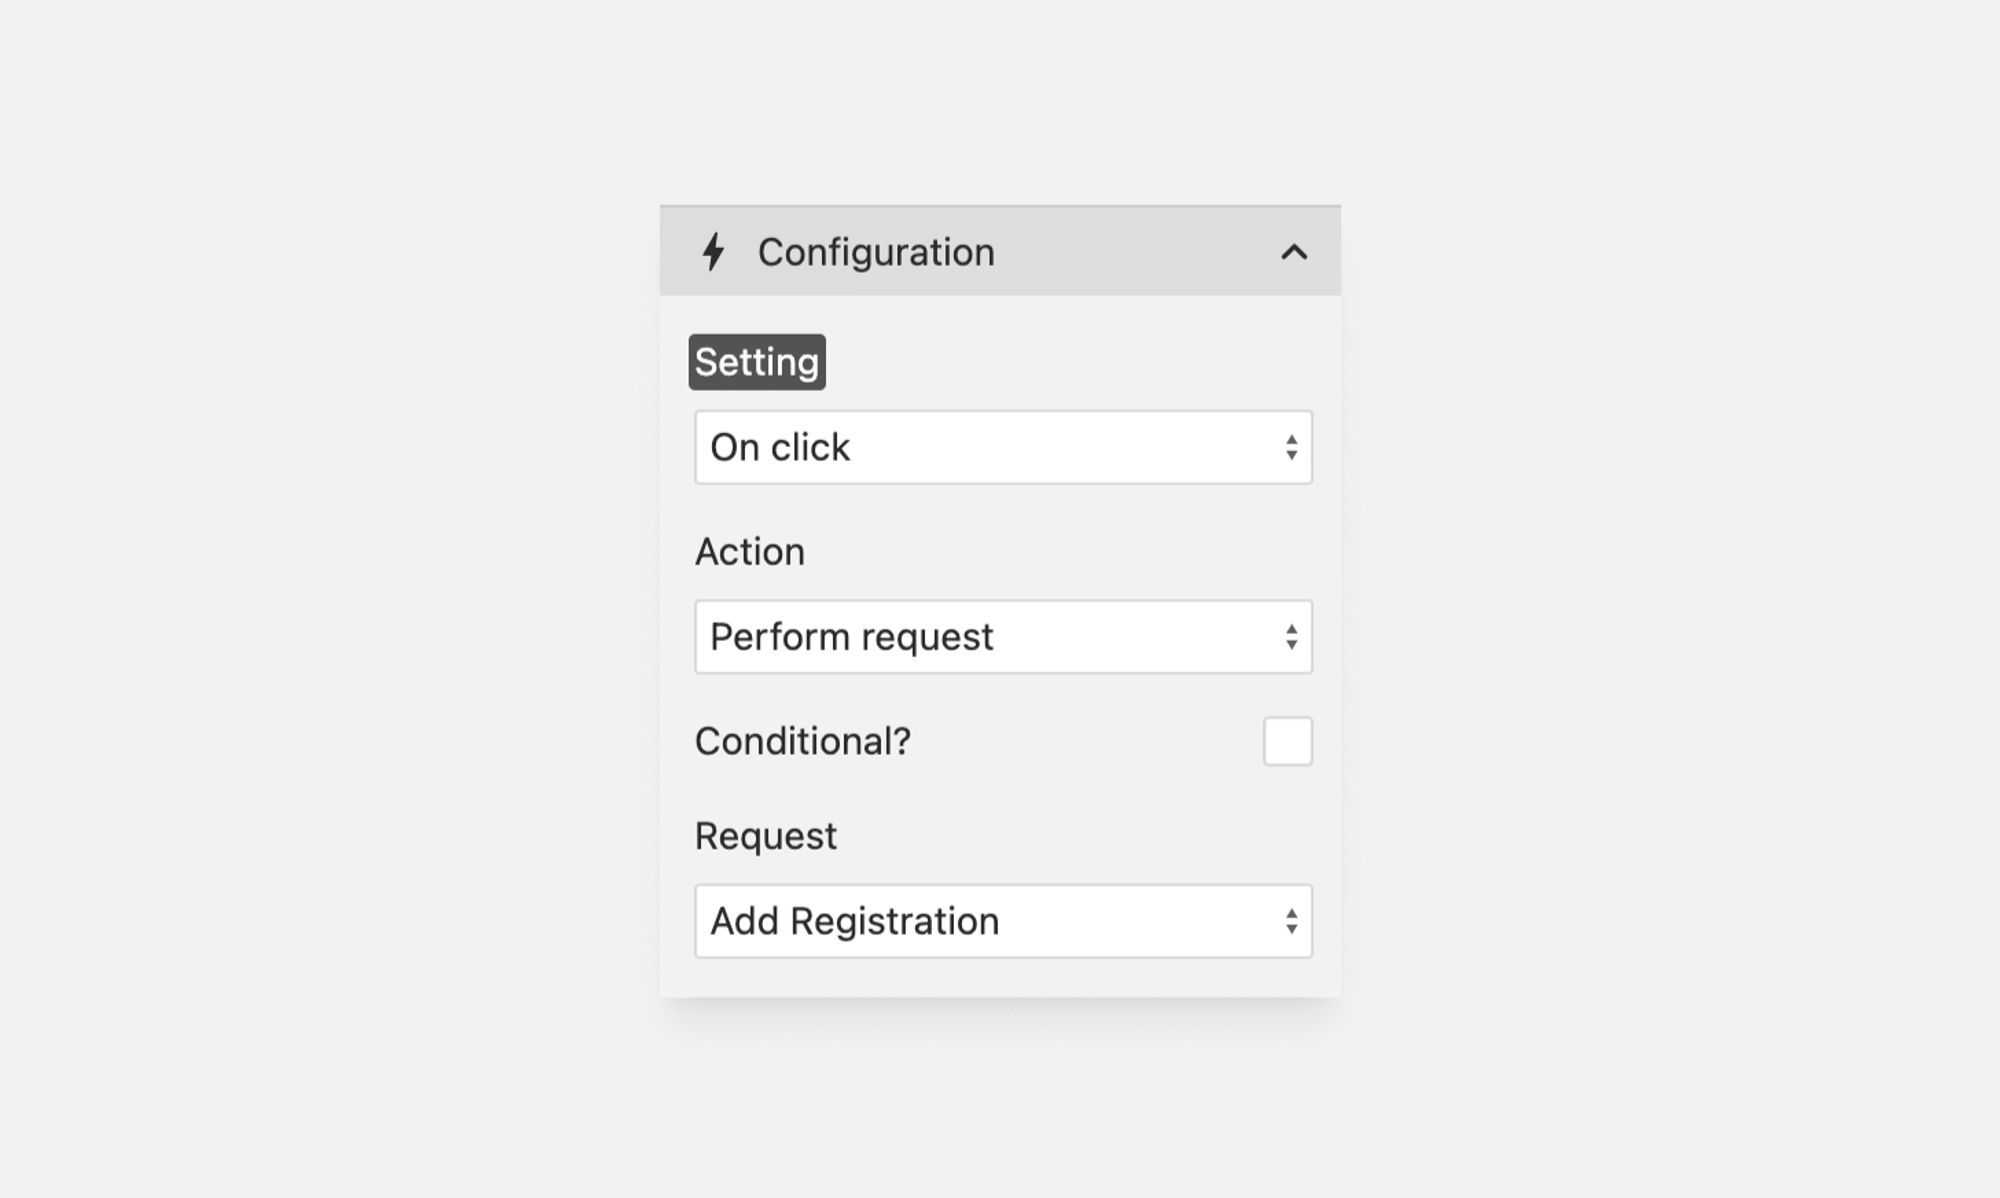This screenshot has width=2000, height=1198.
Task: Click blank panel space below Add Registration
Action: point(1000,978)
